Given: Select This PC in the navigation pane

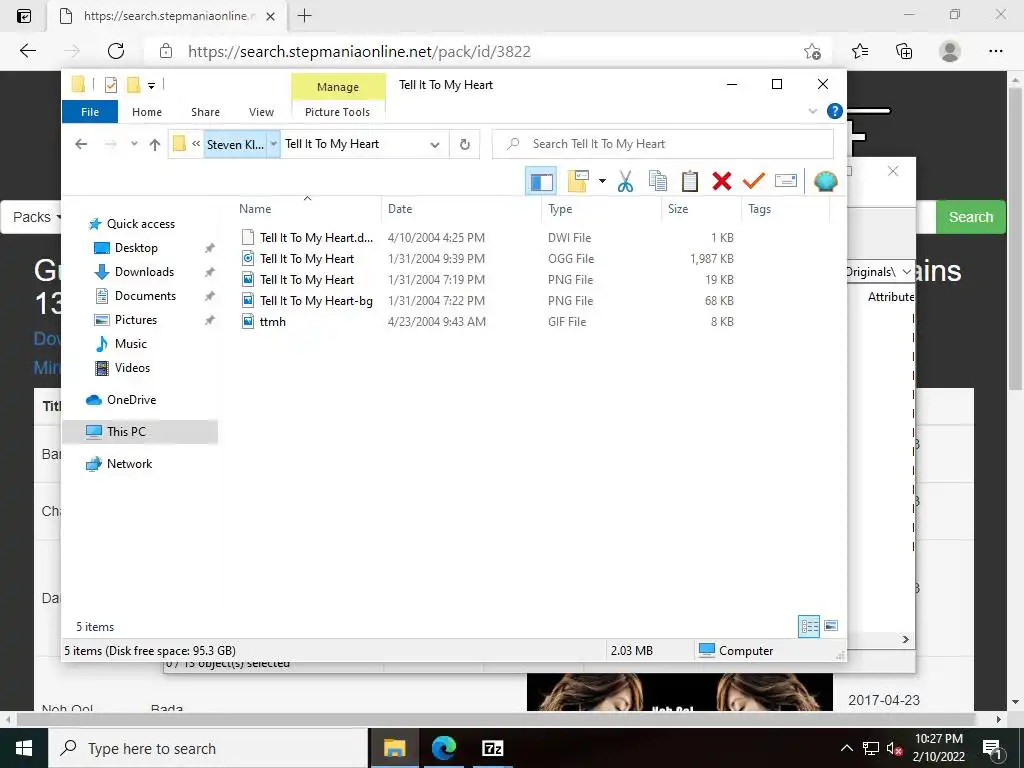Looking at the screenshot, I should pos(140,432).
